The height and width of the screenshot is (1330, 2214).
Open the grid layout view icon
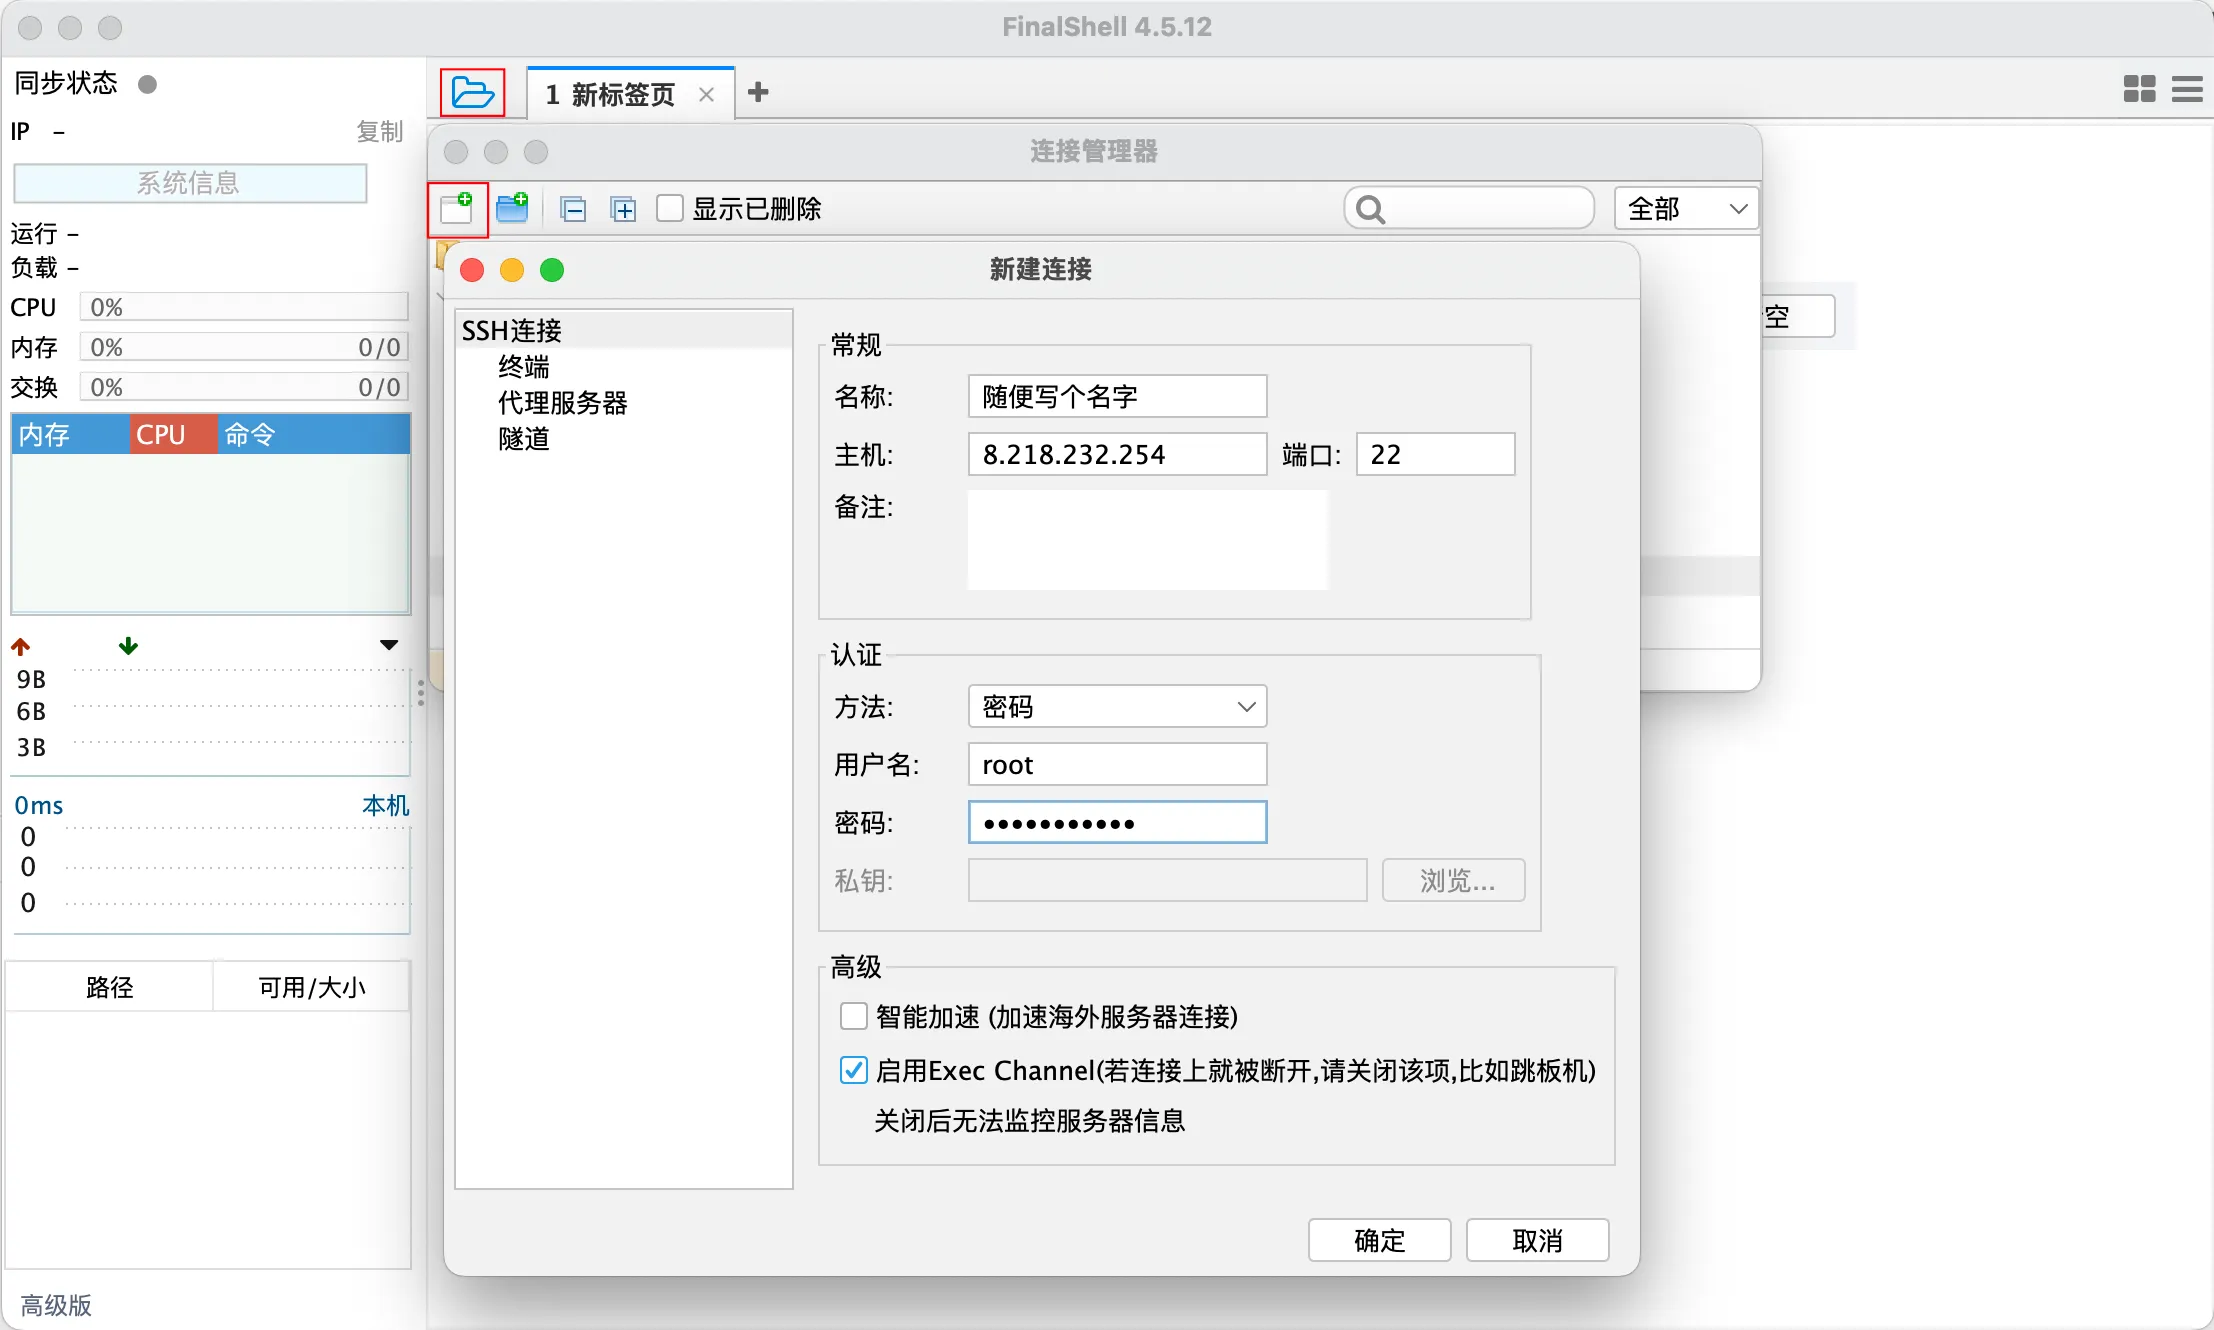pos(2139,89)
